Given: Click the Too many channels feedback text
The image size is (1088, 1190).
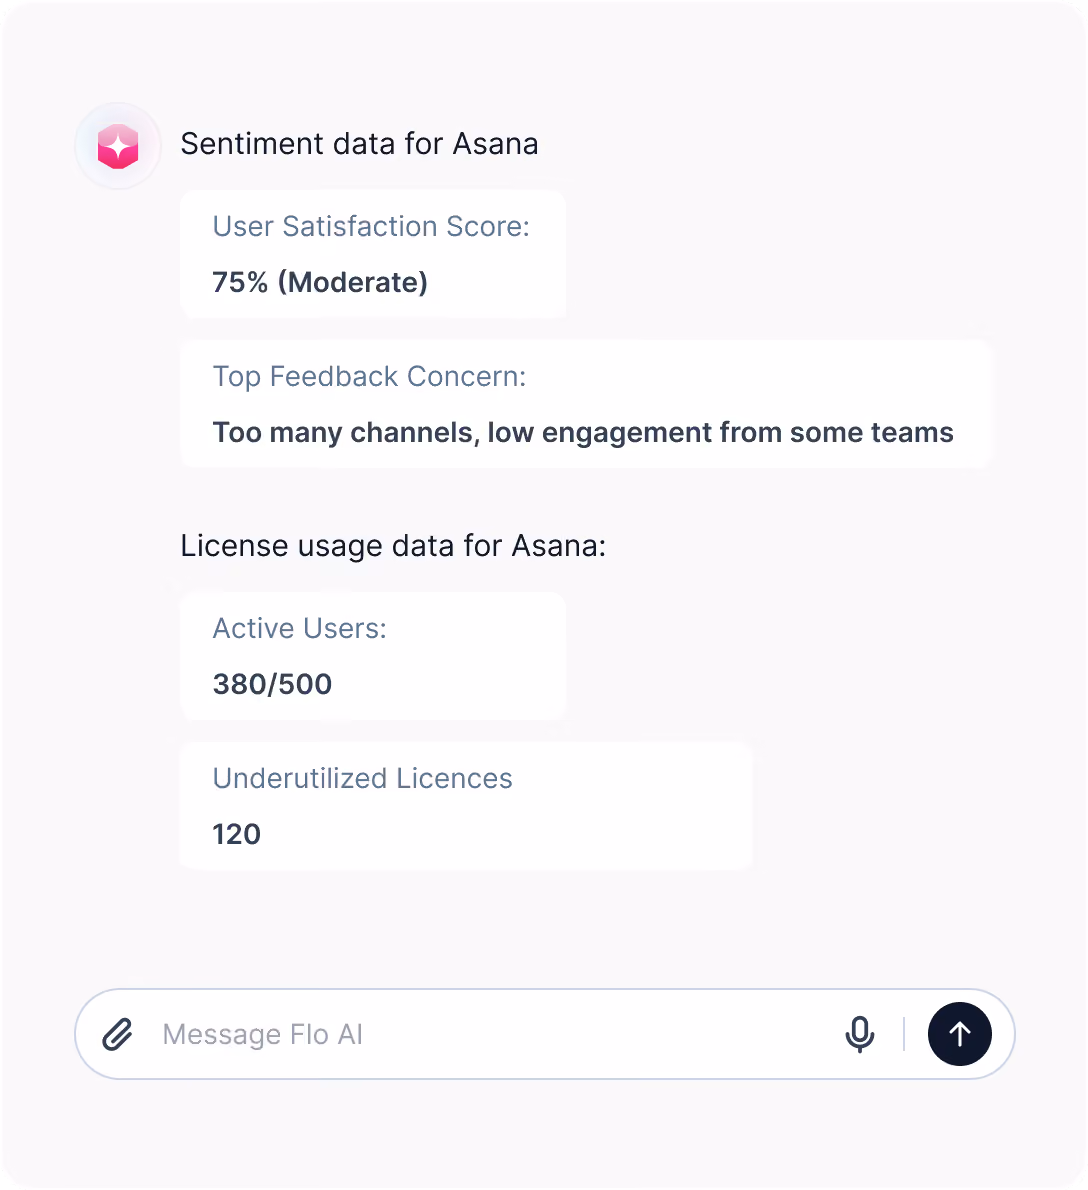Looking at the screenshot, I should 583,433.
